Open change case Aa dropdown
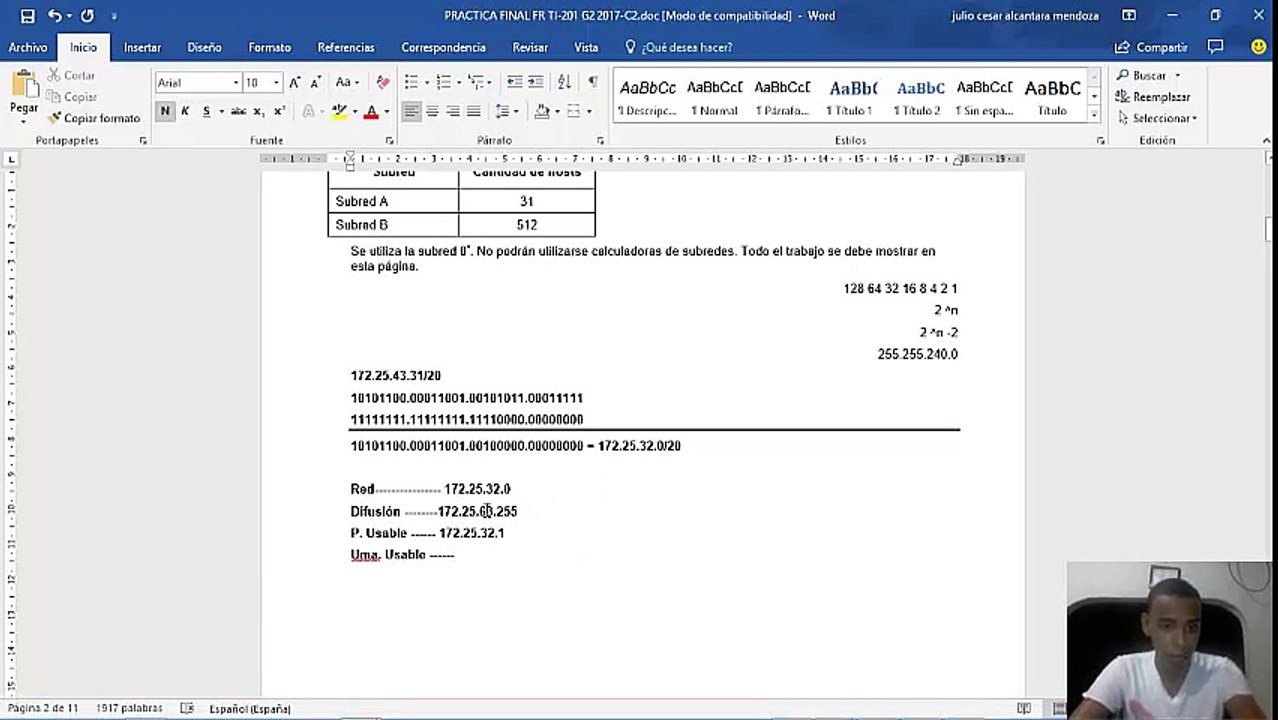This screenshot has width=1278, height=720. pos(347,82)
